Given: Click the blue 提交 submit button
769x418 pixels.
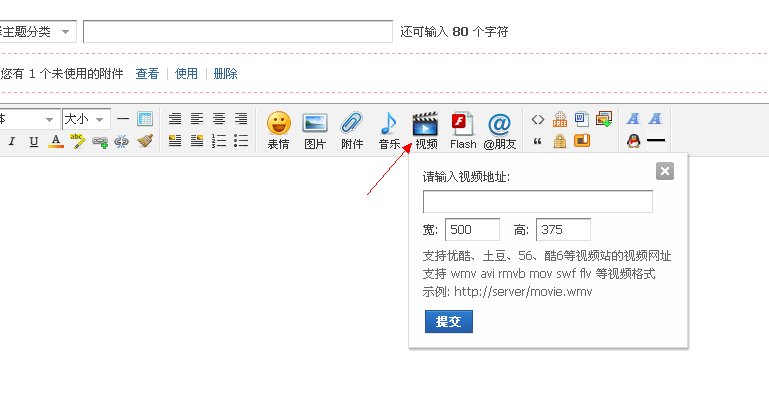Looking at the screenshot, I should pos(449,321).
